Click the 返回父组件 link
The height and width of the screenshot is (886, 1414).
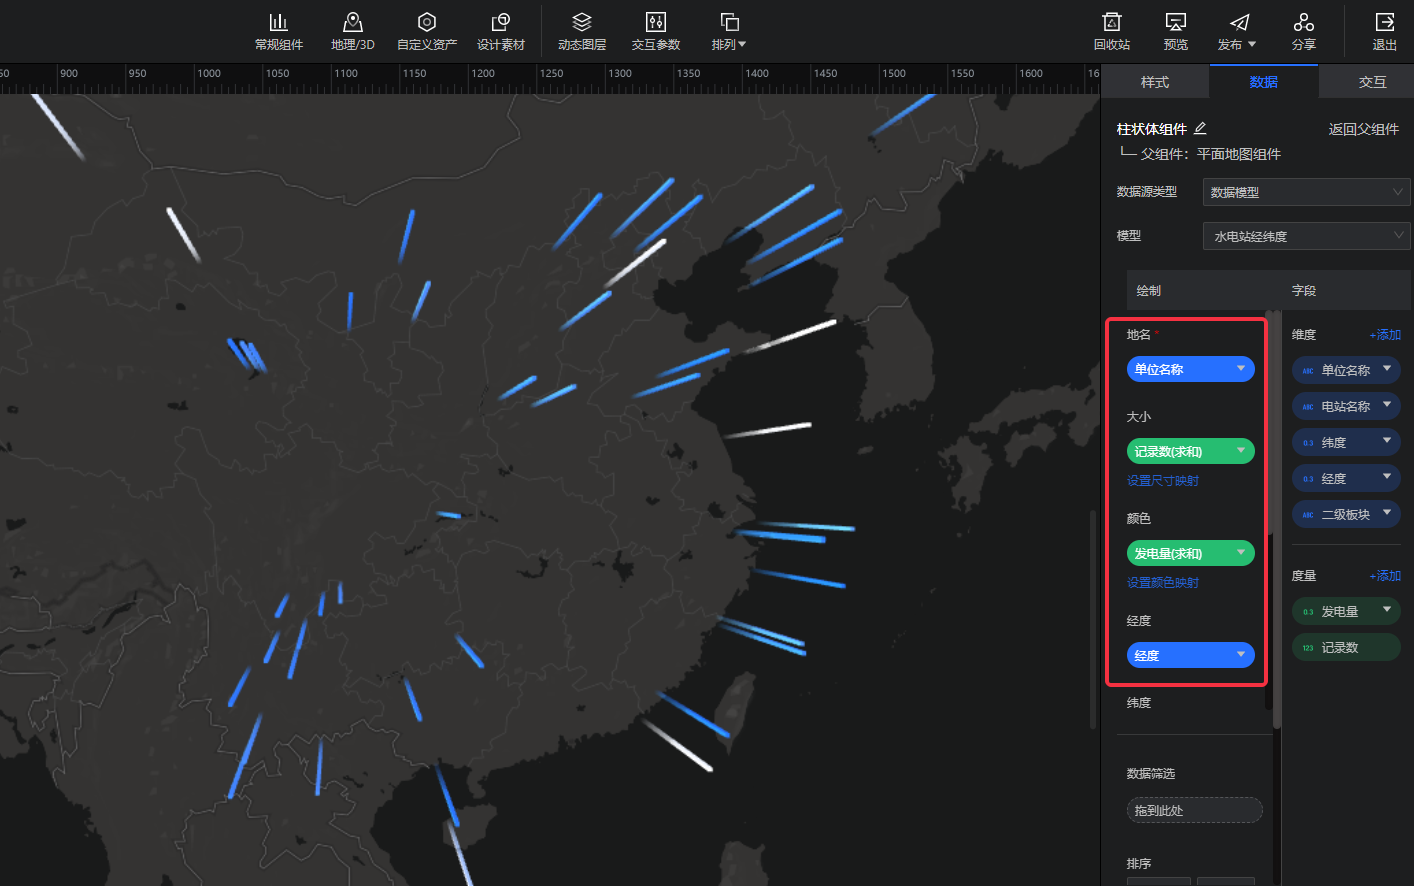tap(1363, 129)
